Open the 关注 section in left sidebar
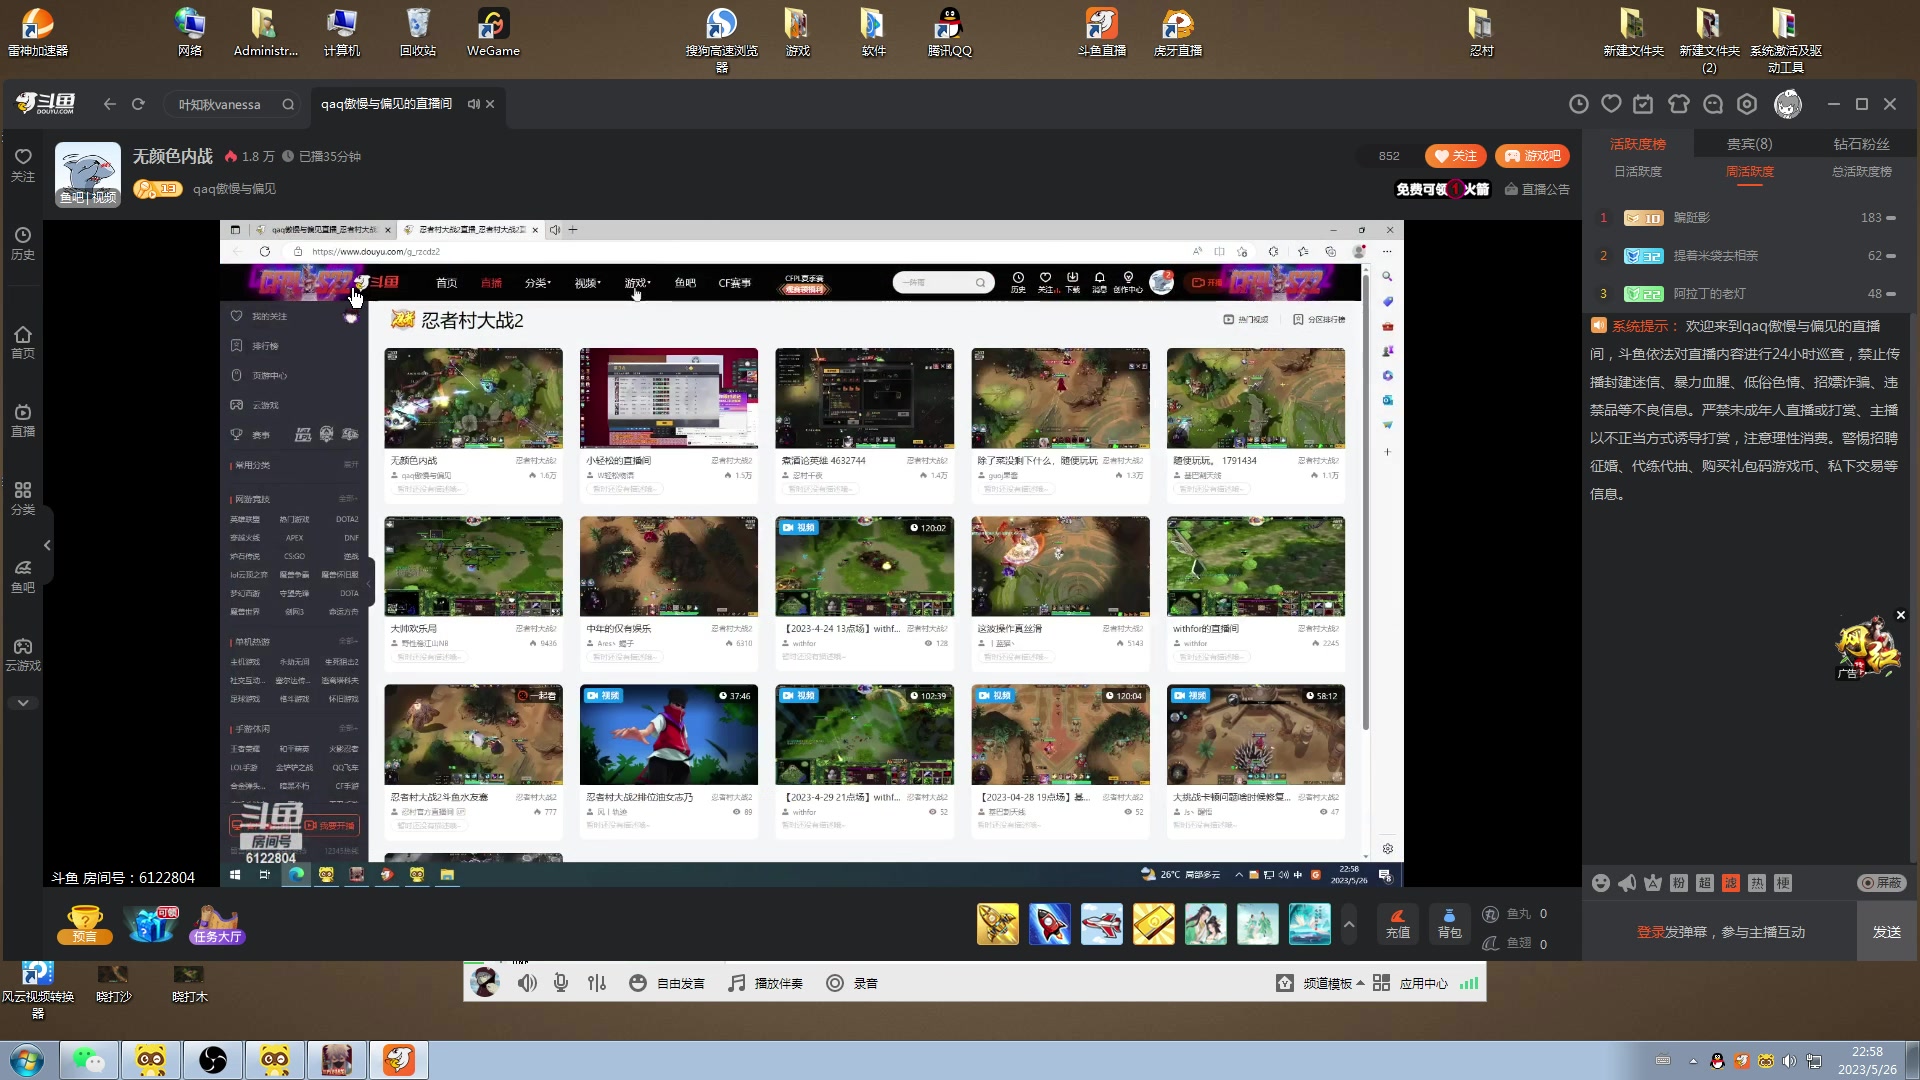The height and width of the screenshot is (1080, 1920). point(23,165)
